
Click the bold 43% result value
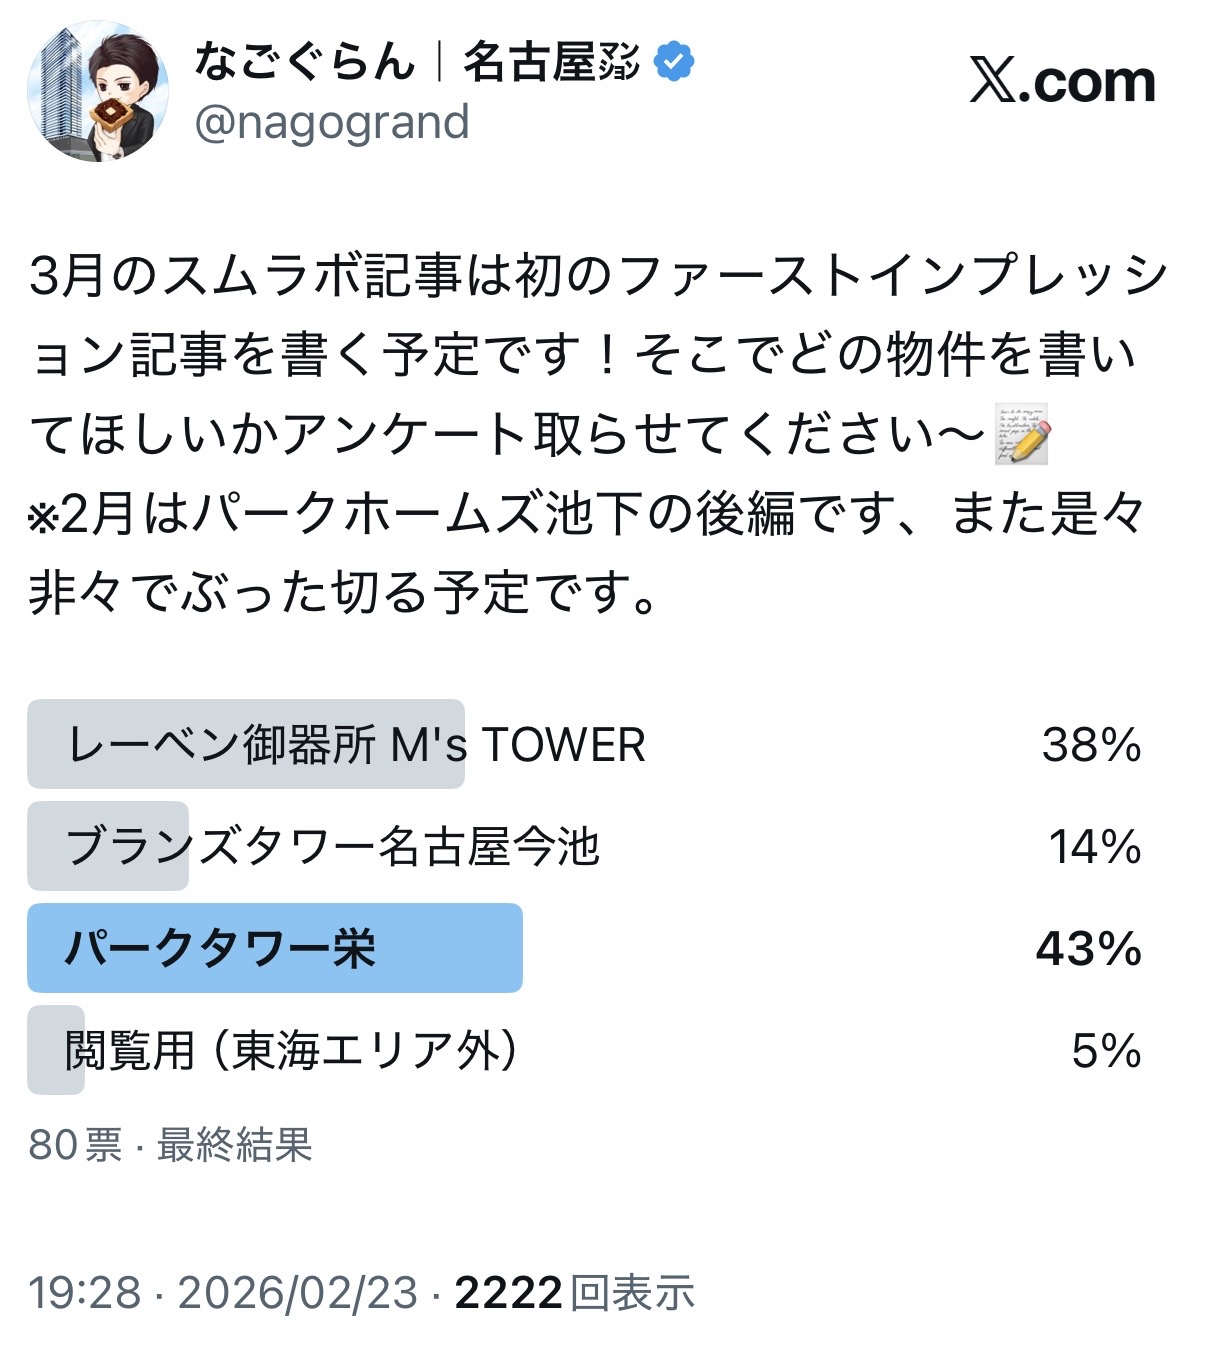click(x=1088, y=949)
